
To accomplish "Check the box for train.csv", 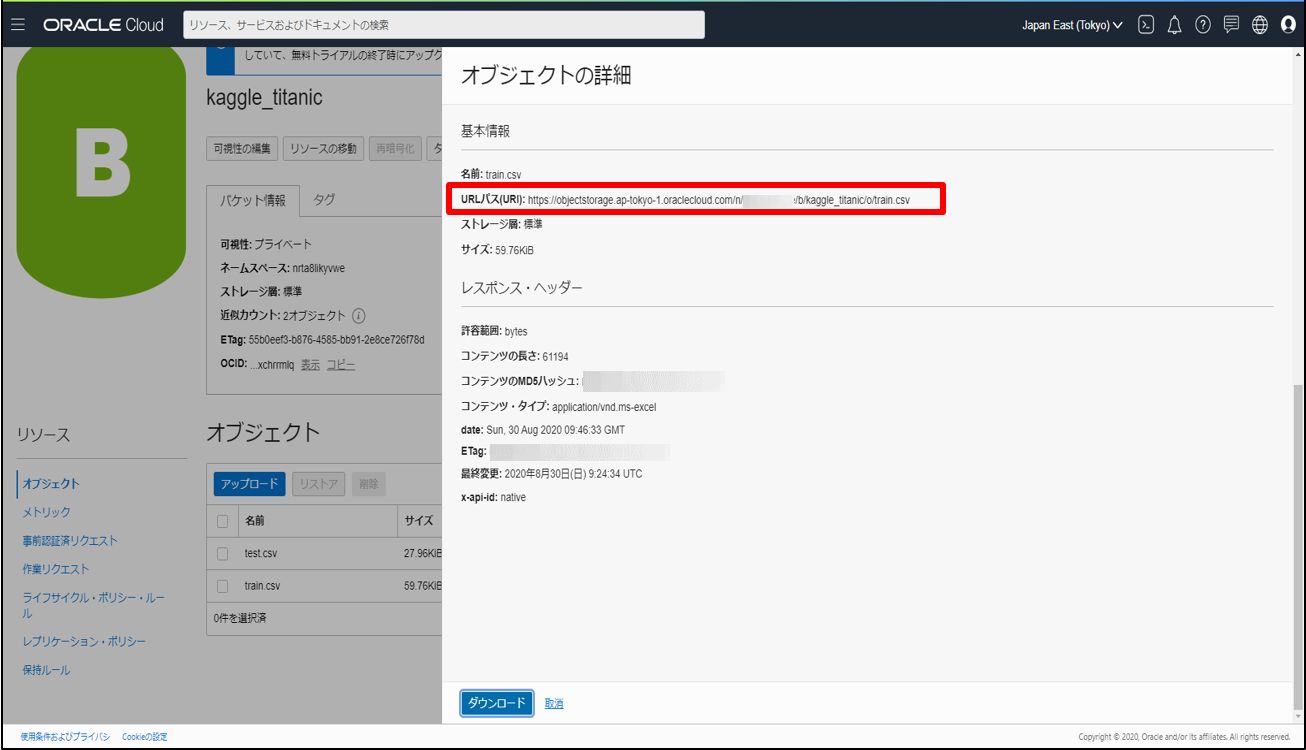I will pyautogui.click(x=223, y=586).
